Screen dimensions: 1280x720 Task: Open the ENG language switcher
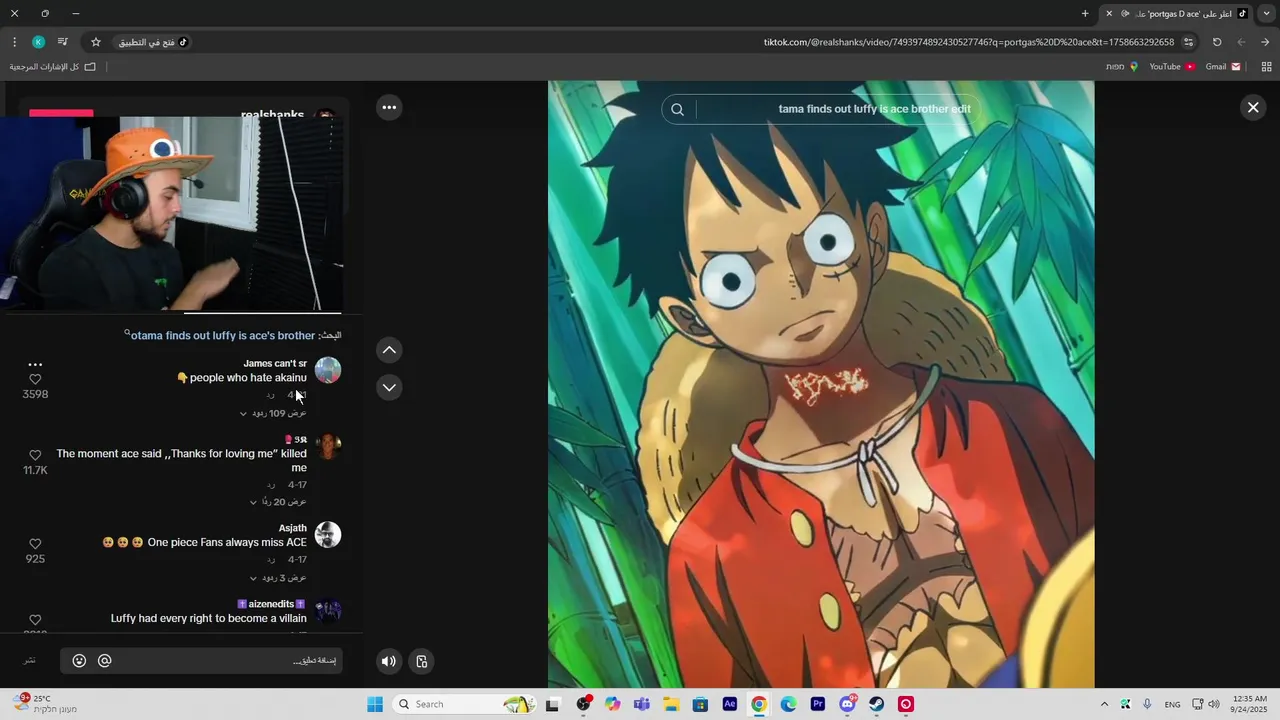pyautogui.click(x=1173, y=704)
